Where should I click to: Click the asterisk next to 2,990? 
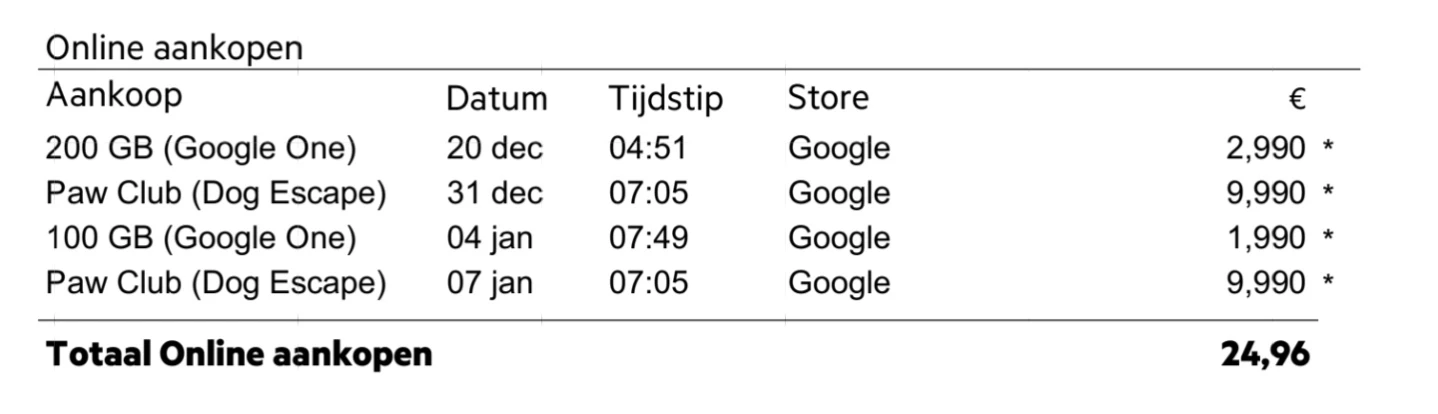click(1328, 148)
